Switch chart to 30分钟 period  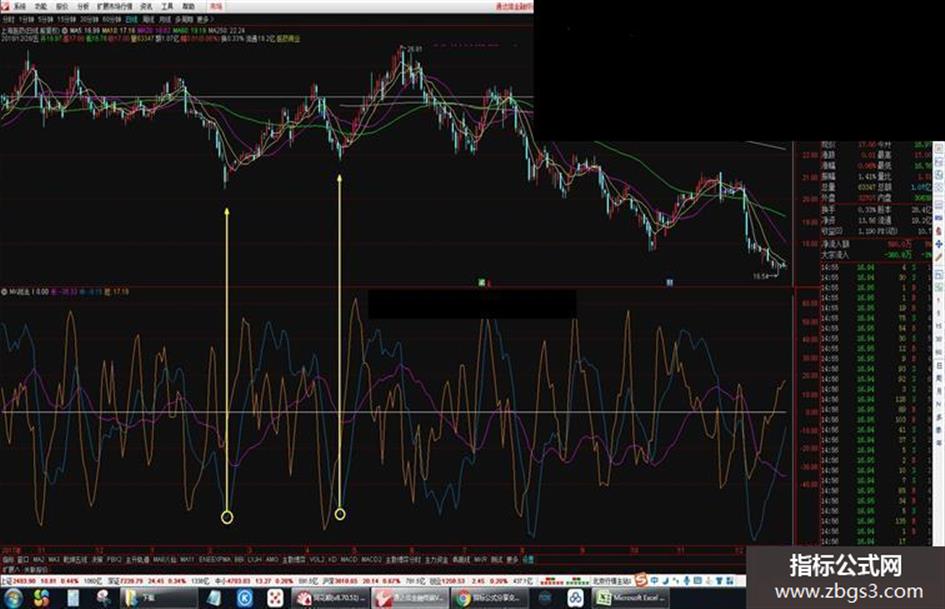click(90, 20)
